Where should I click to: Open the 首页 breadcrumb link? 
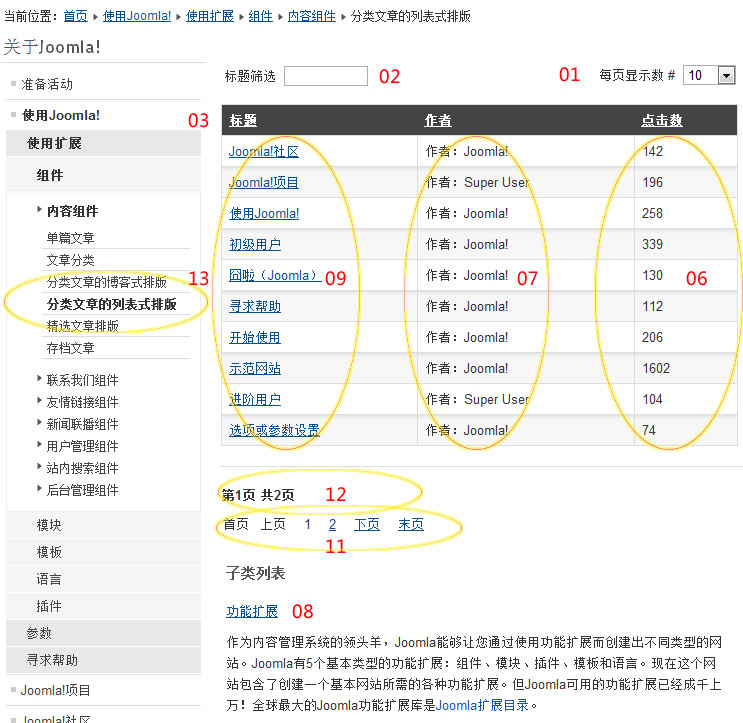75,16
